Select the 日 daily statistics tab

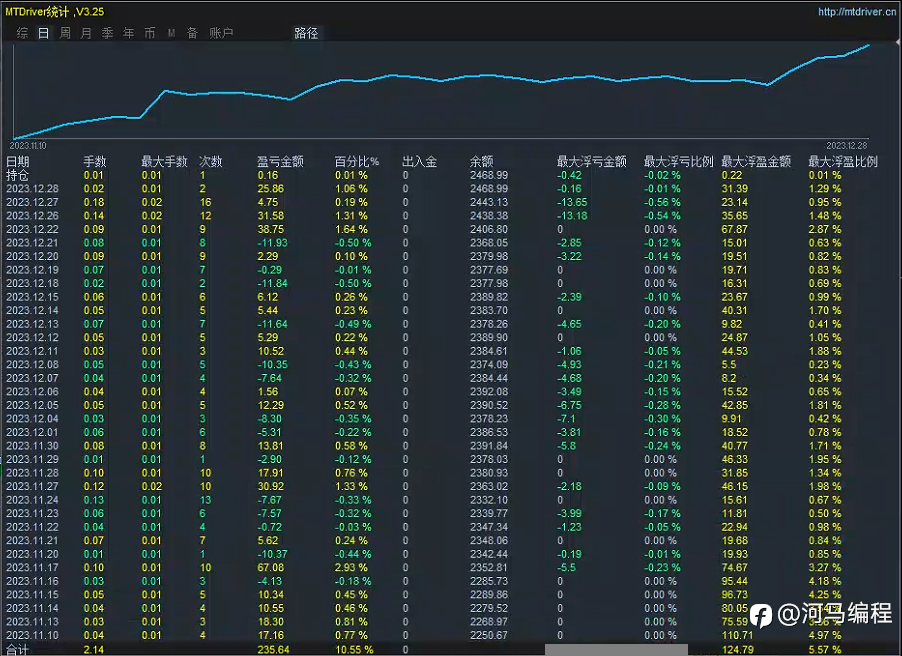pyautogui.click(x=43, y=33)
